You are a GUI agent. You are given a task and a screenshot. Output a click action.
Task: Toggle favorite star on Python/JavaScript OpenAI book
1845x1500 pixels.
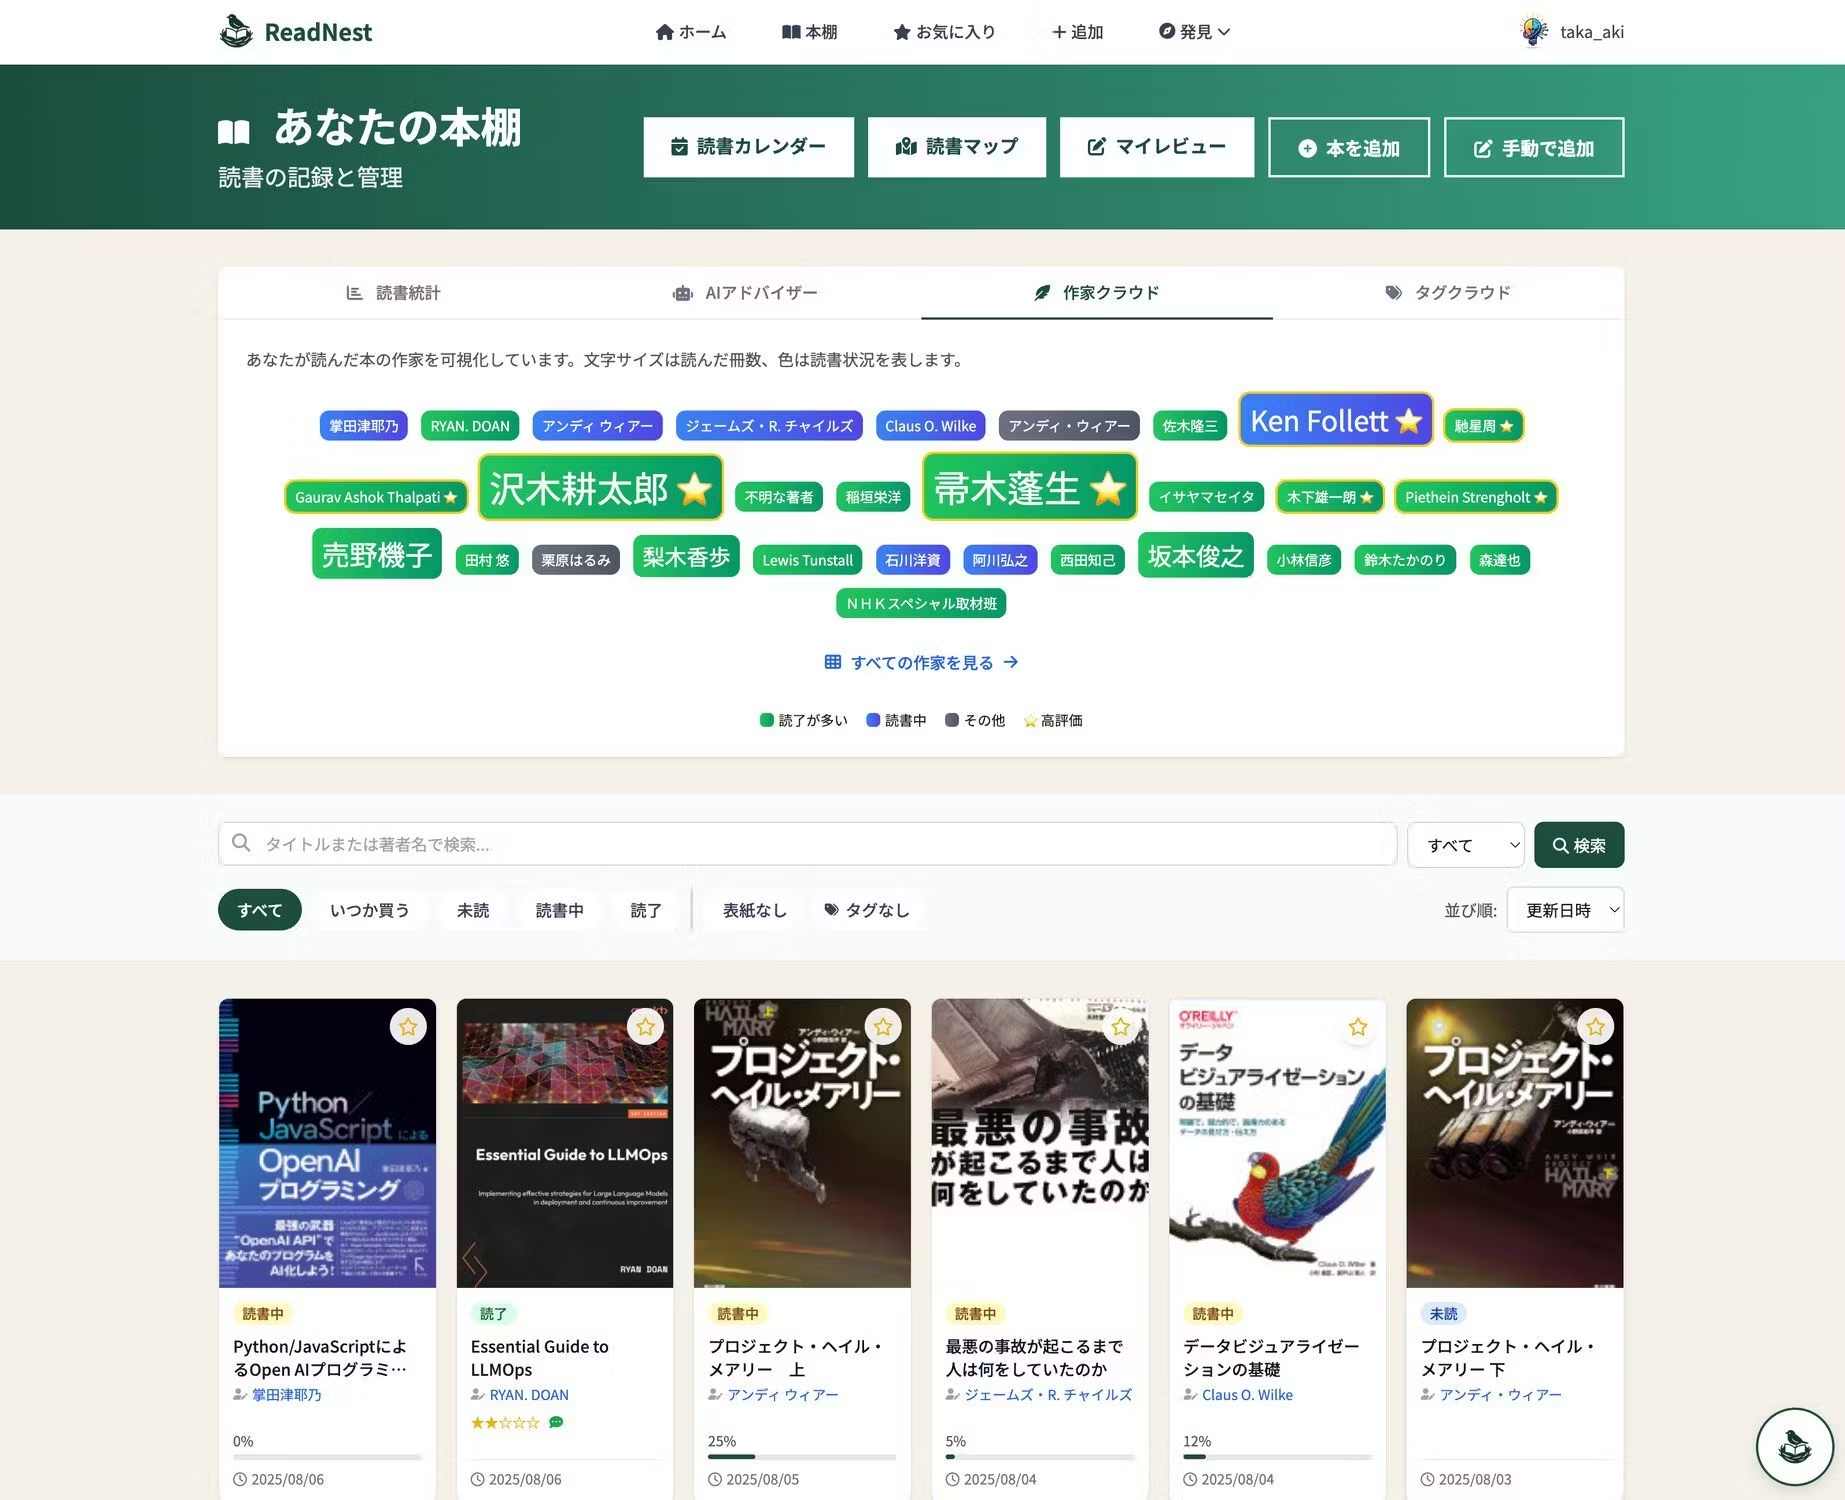point(408,1027)
